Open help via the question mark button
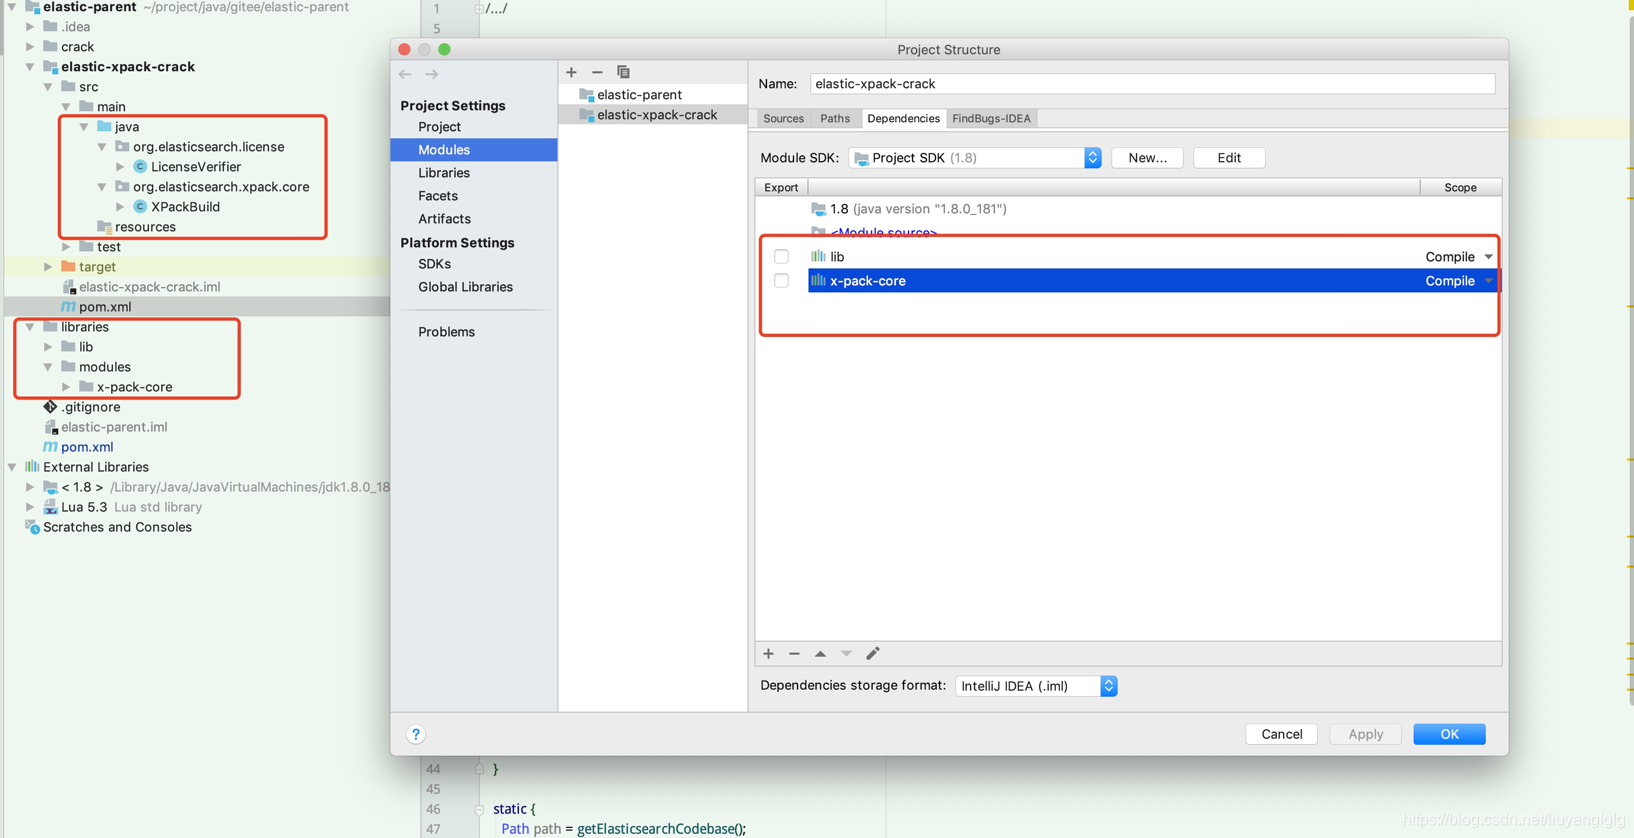Image resolution: width=1634 pixels, height=838 pixels. [416, 734]
